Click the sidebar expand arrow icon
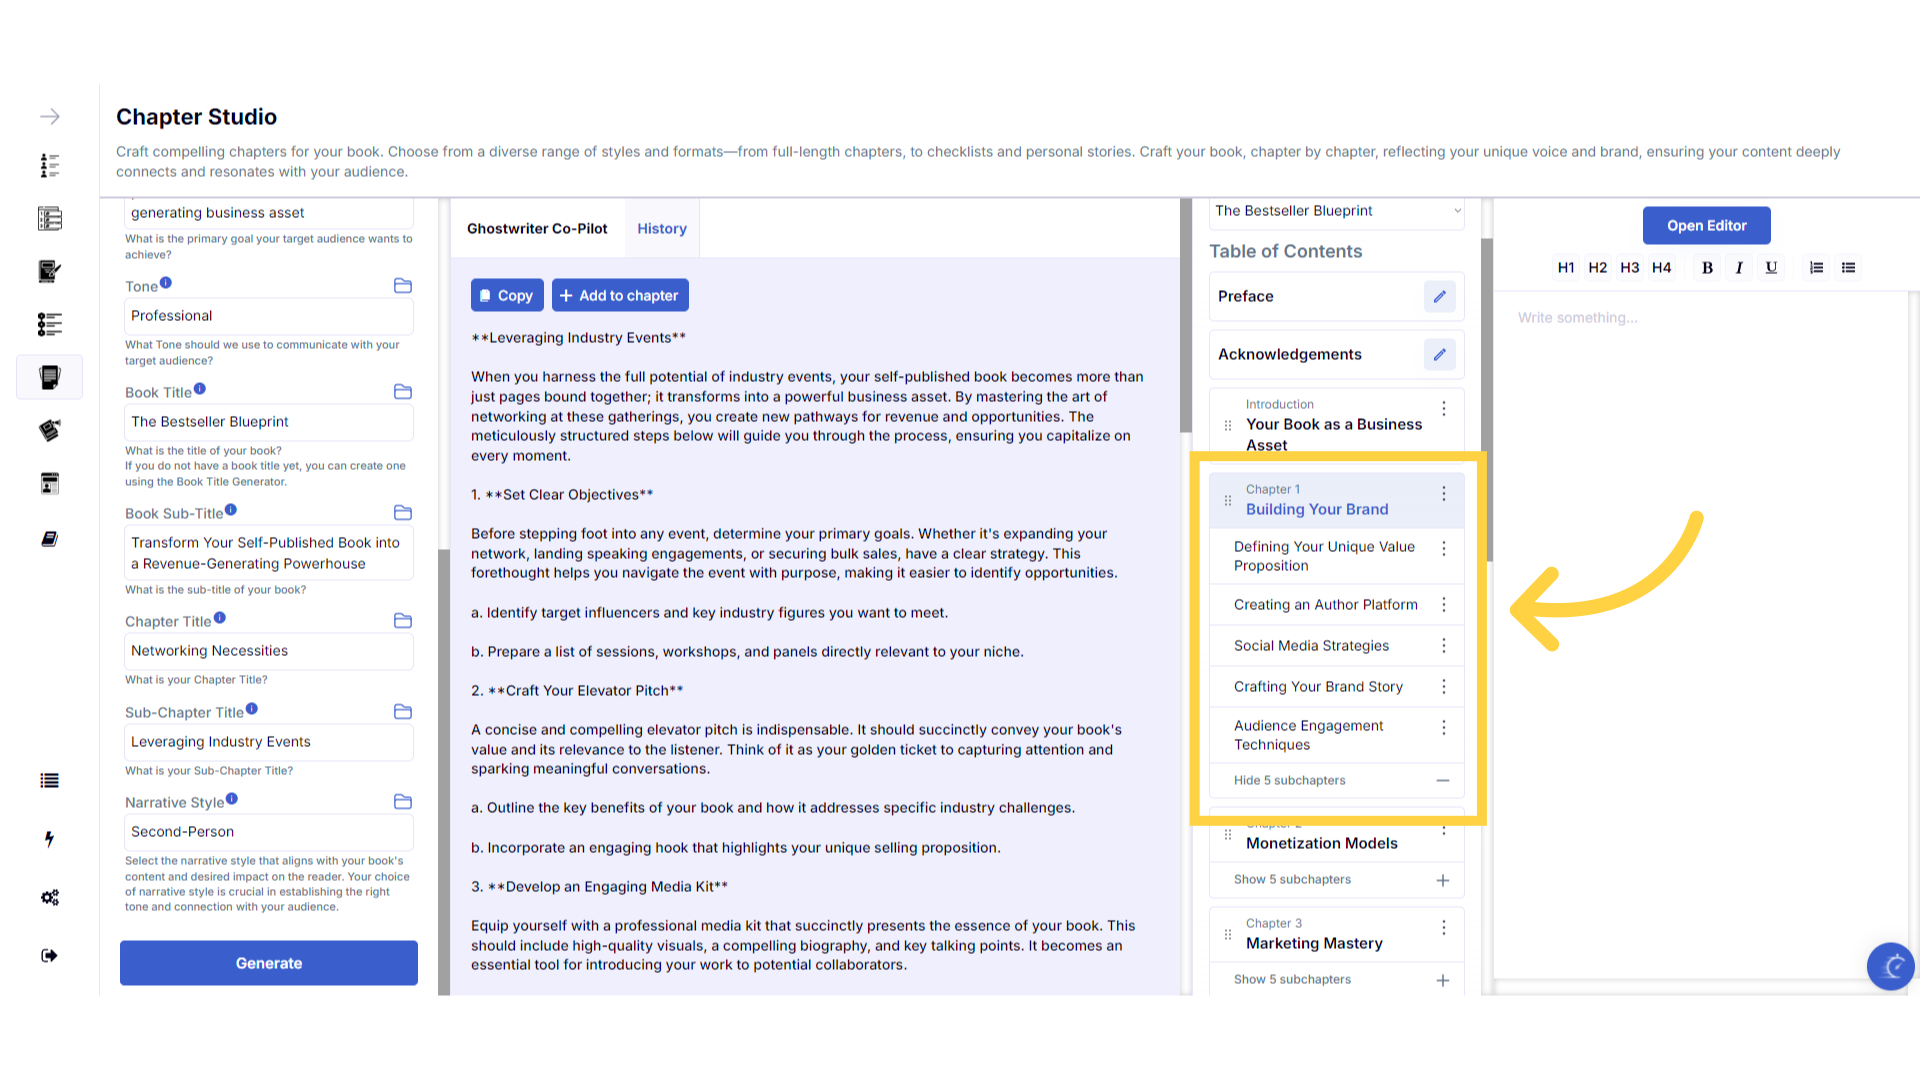 click(x=50, y=117)
